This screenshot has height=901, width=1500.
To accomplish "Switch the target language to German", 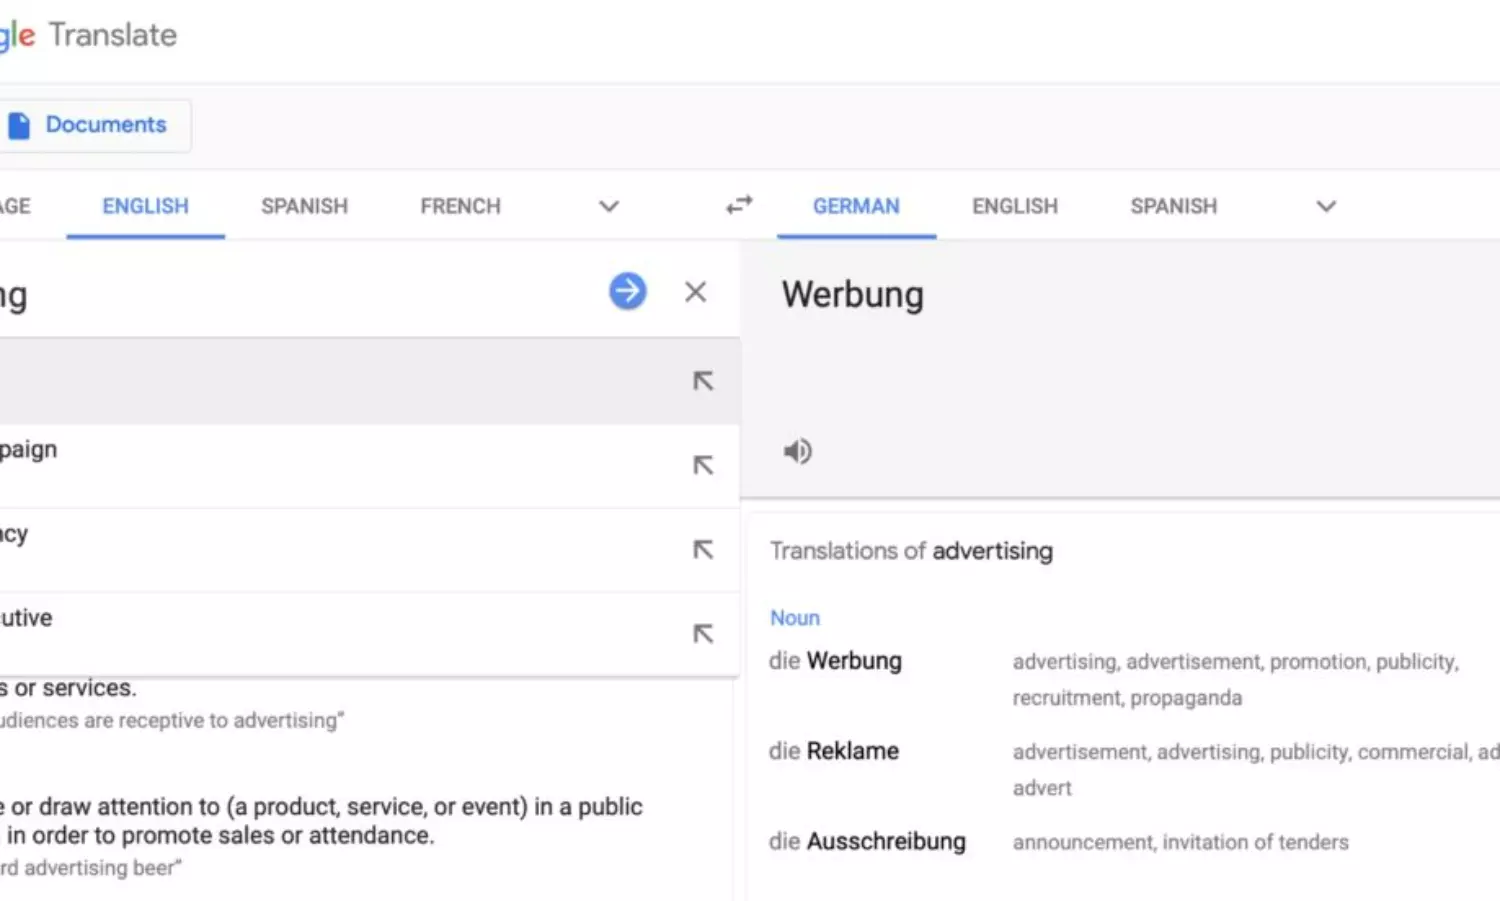I will [856, 206].
